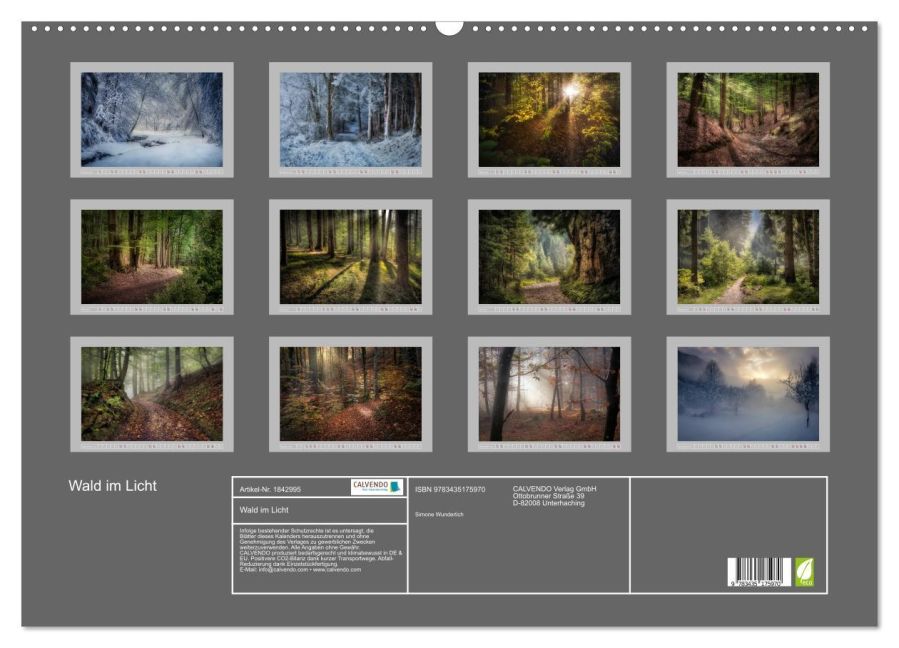Click the Artikel-Nr. 1842995 label
This screenshot has width=899, height=648.
pos(271,489)
